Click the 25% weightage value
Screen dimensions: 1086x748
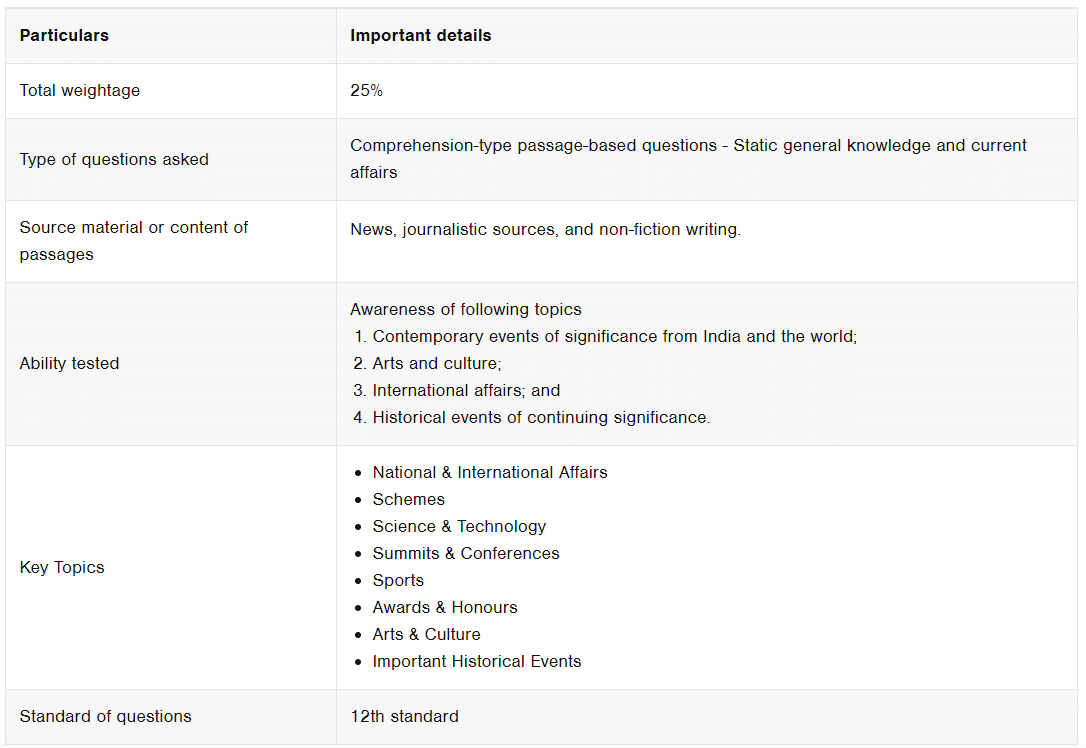pos(366,91)
